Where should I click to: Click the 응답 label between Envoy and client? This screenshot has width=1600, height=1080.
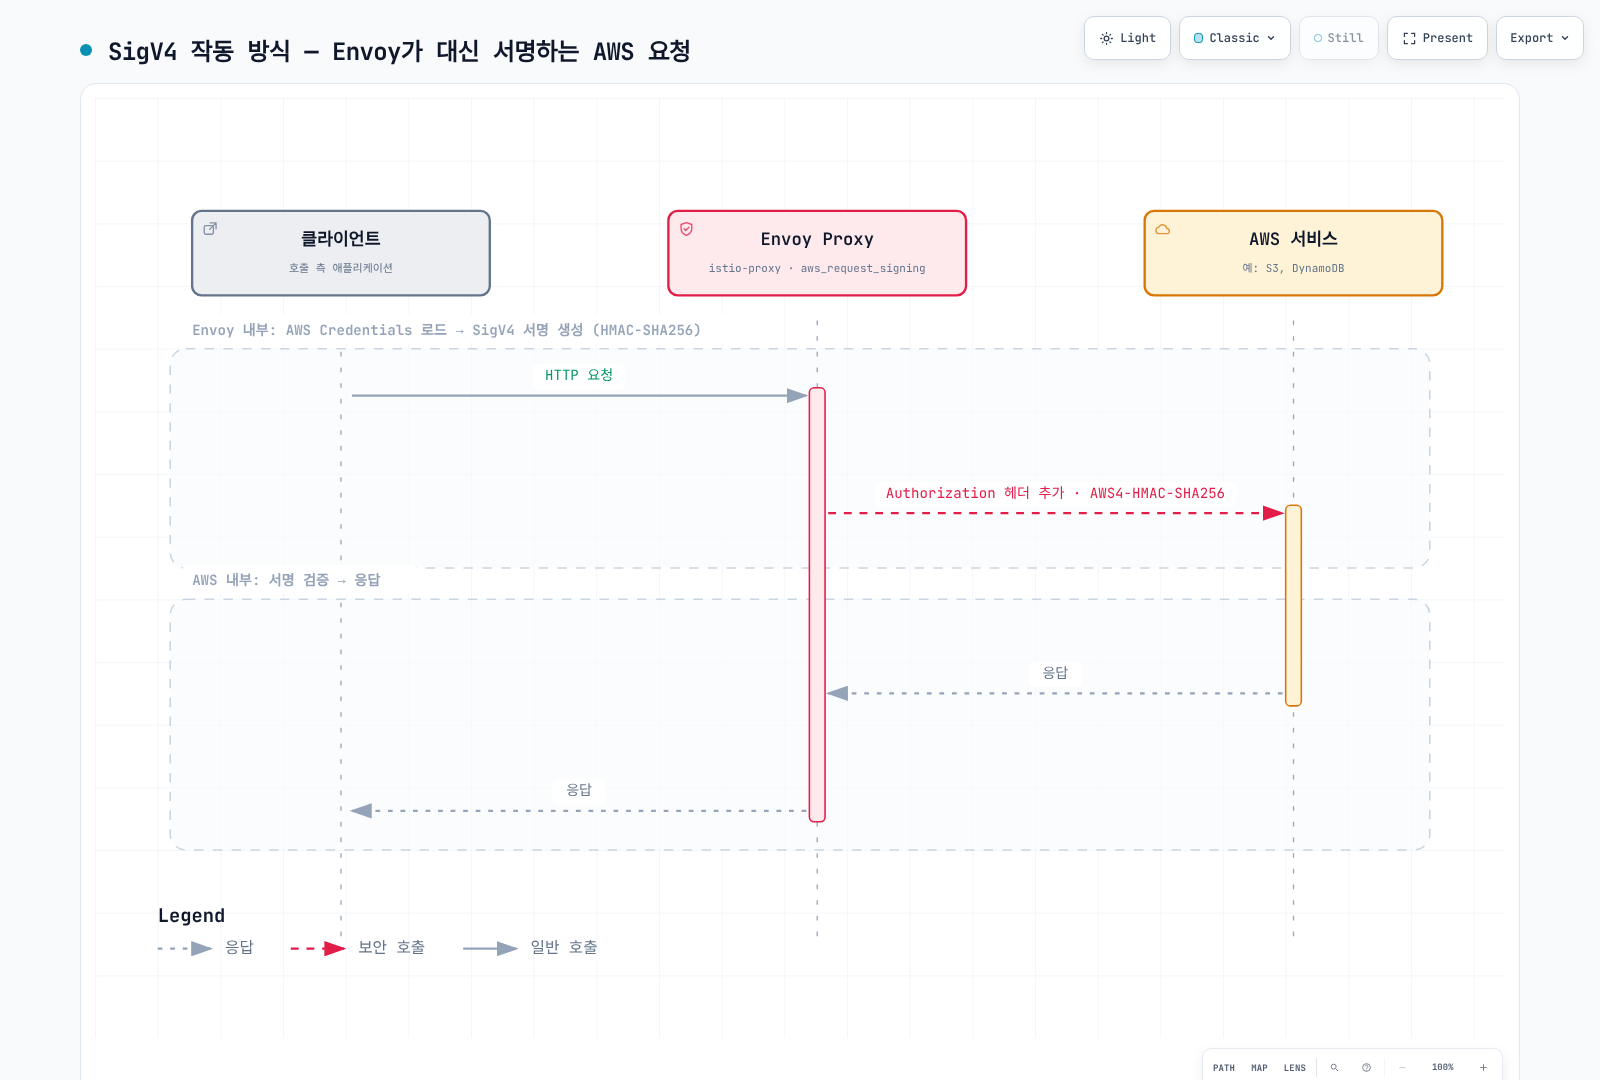tap(579, 790)
